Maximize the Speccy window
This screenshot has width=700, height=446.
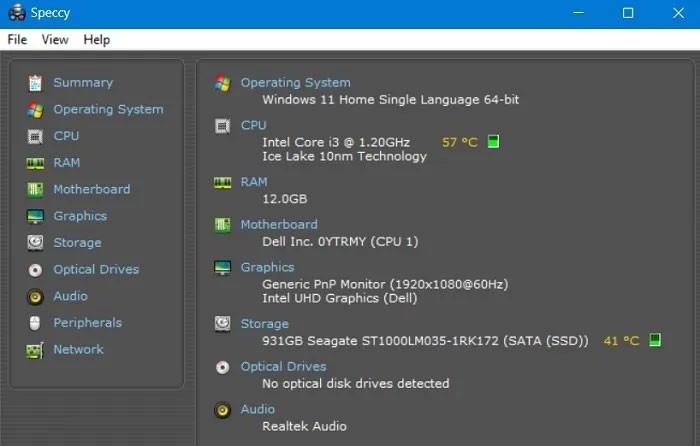point(628,13)
